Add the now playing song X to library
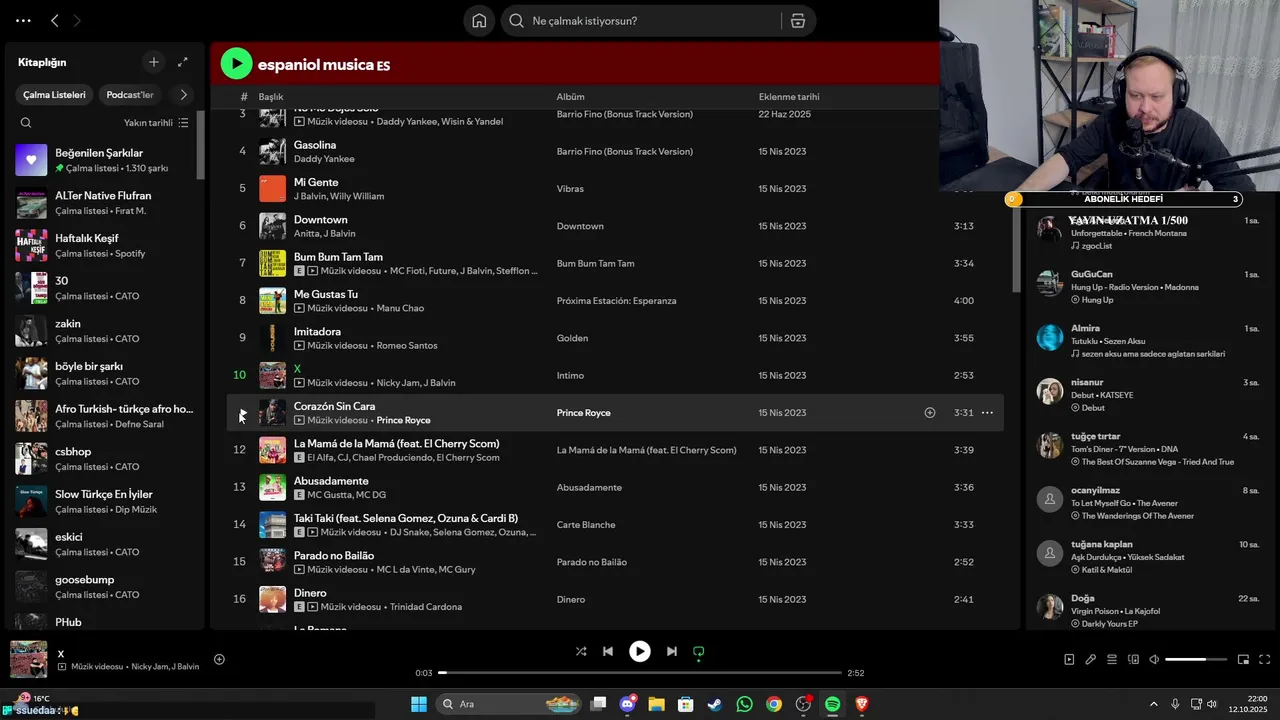Image resolution: width=1280 pixels, height=720 pixels. pyautogui.click(x=219, y=659)
